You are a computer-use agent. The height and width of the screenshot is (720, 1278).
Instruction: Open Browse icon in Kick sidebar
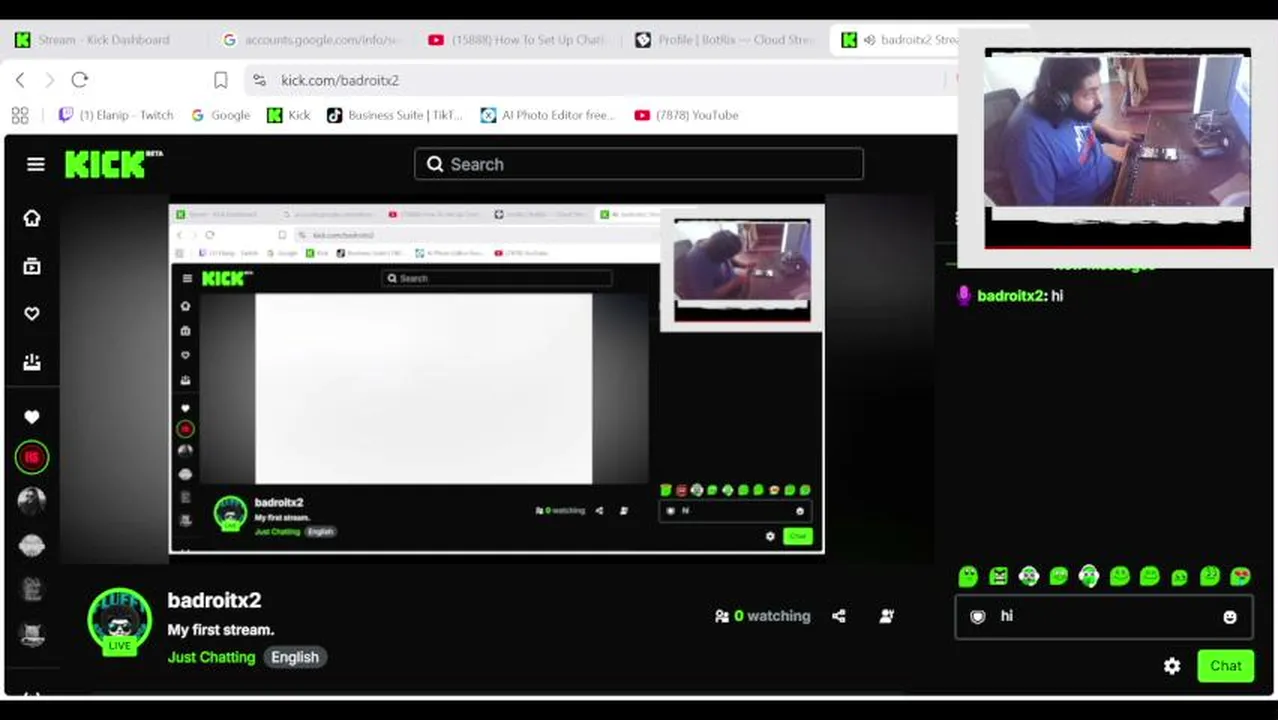pos(32,266)
